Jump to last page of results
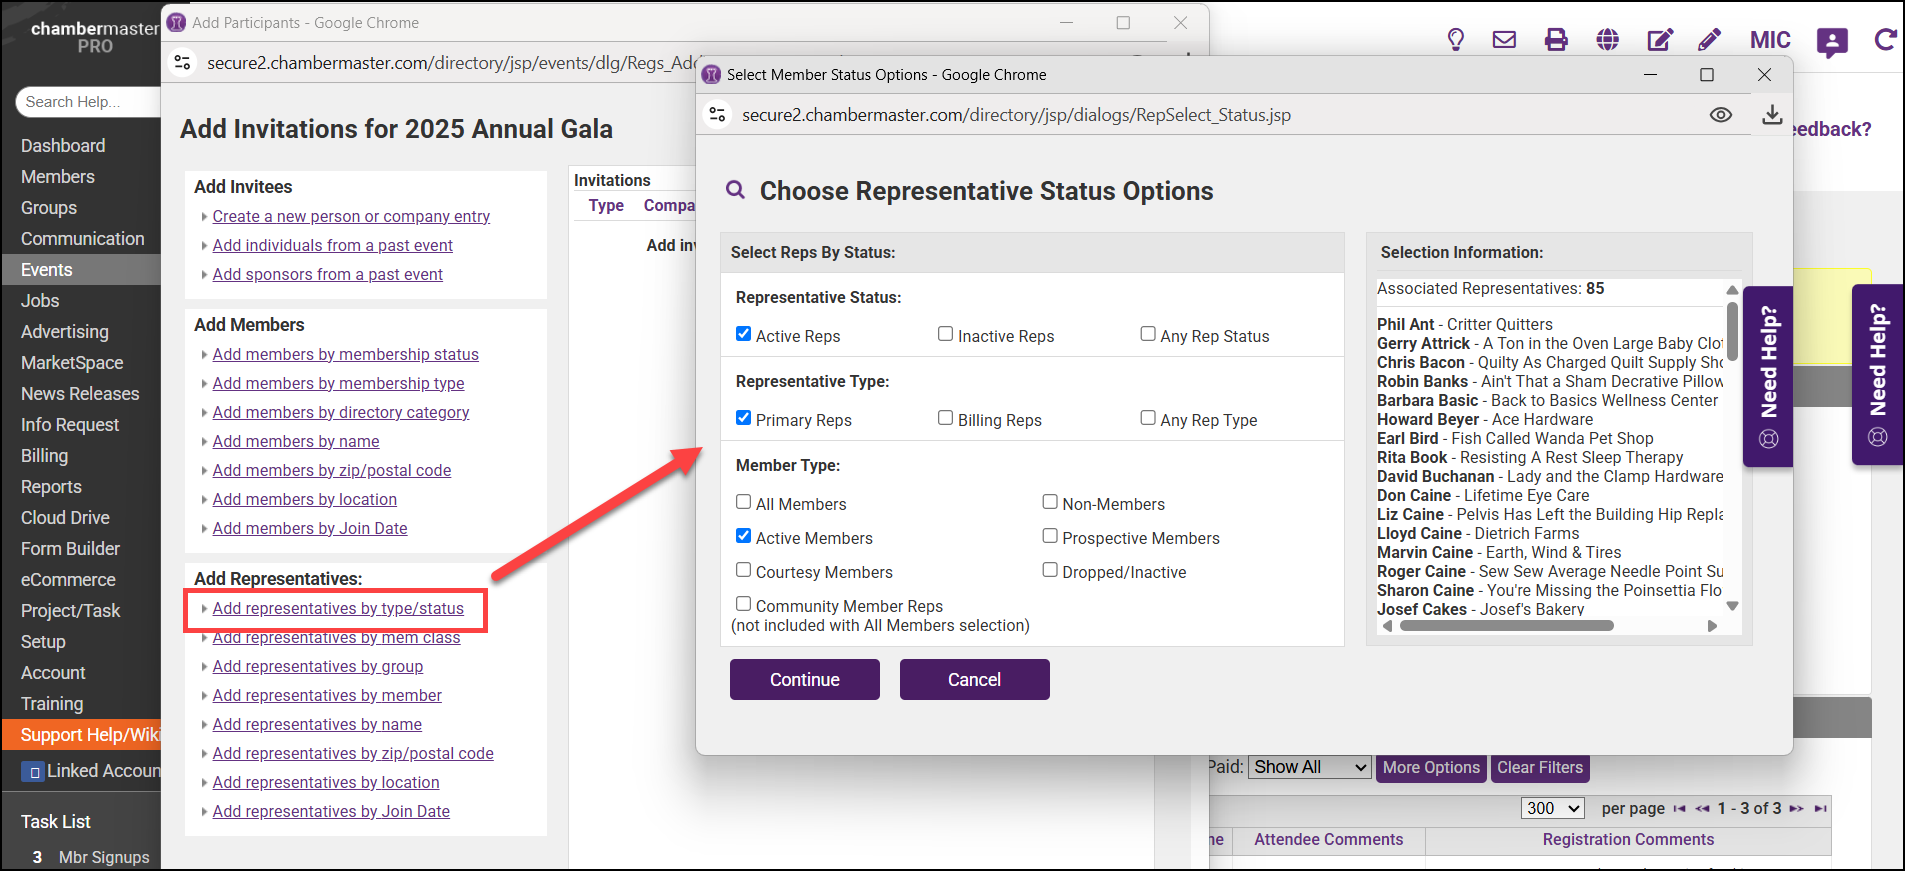Screen dimensions: 1905x871 (x=1821, y=809)
